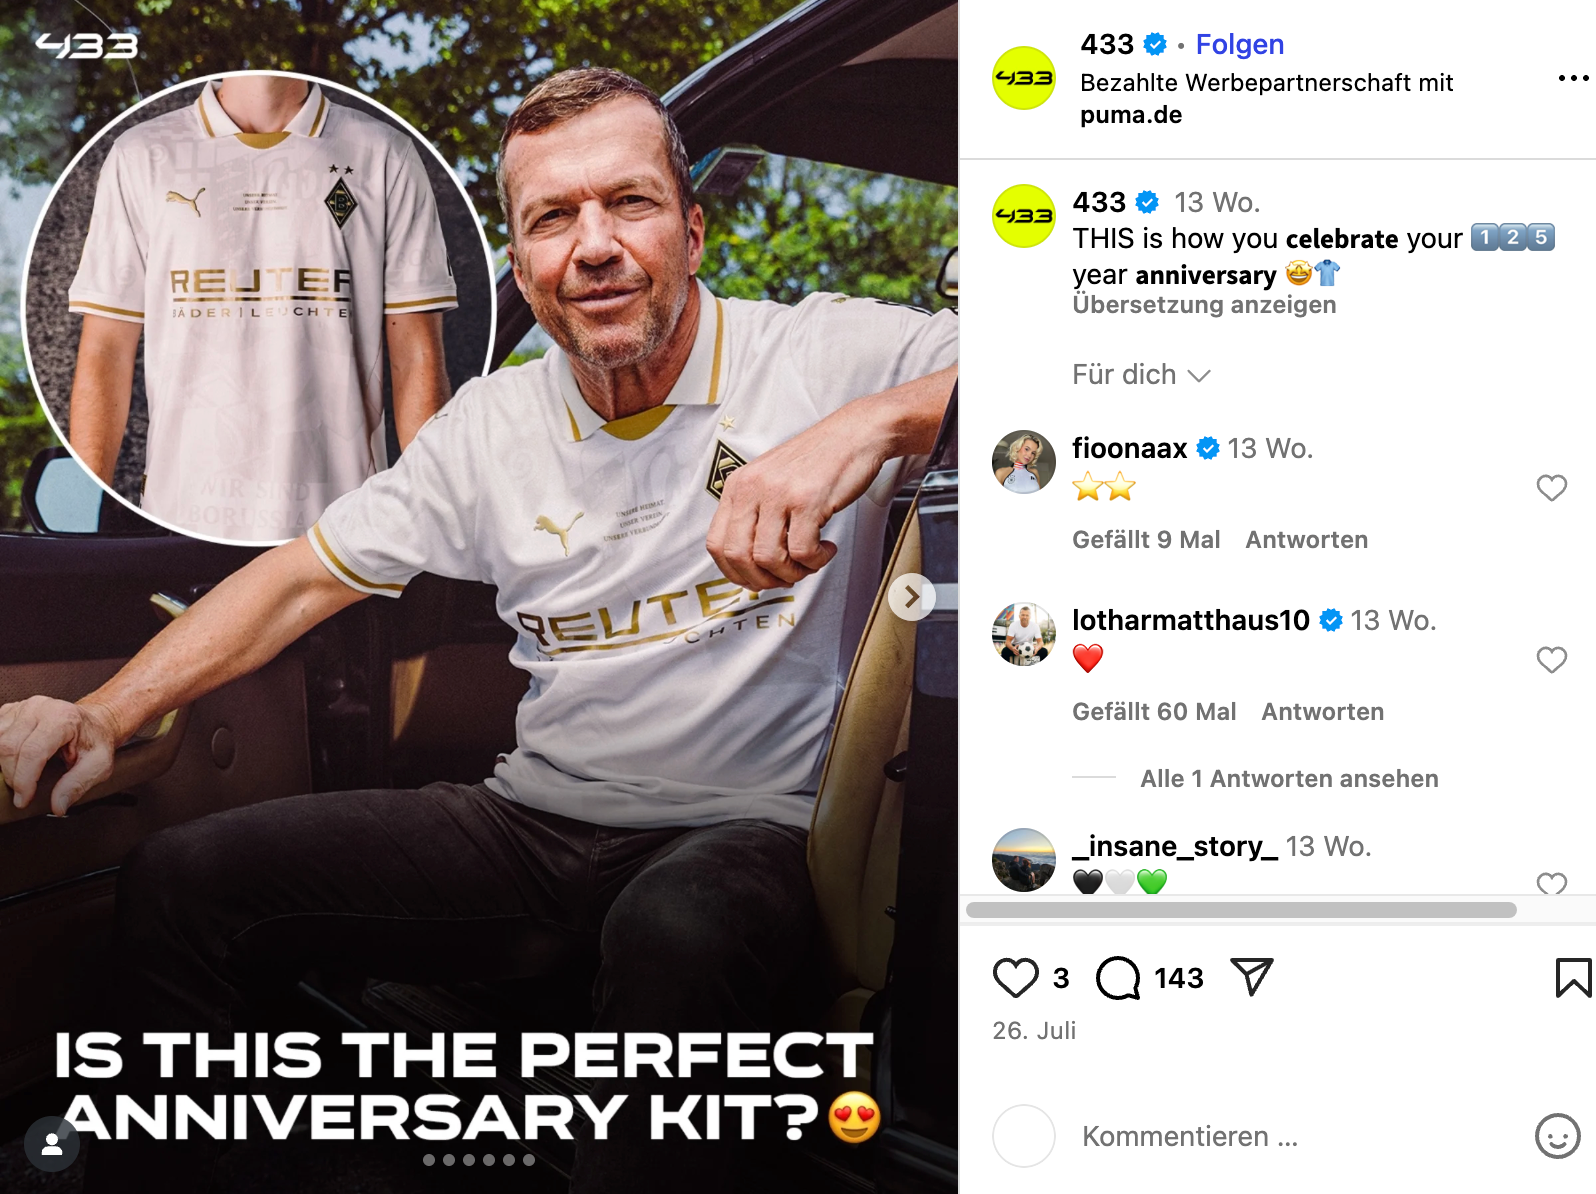
Task: Like lotharmatthaus10's comment
Action: point(1551,660)
